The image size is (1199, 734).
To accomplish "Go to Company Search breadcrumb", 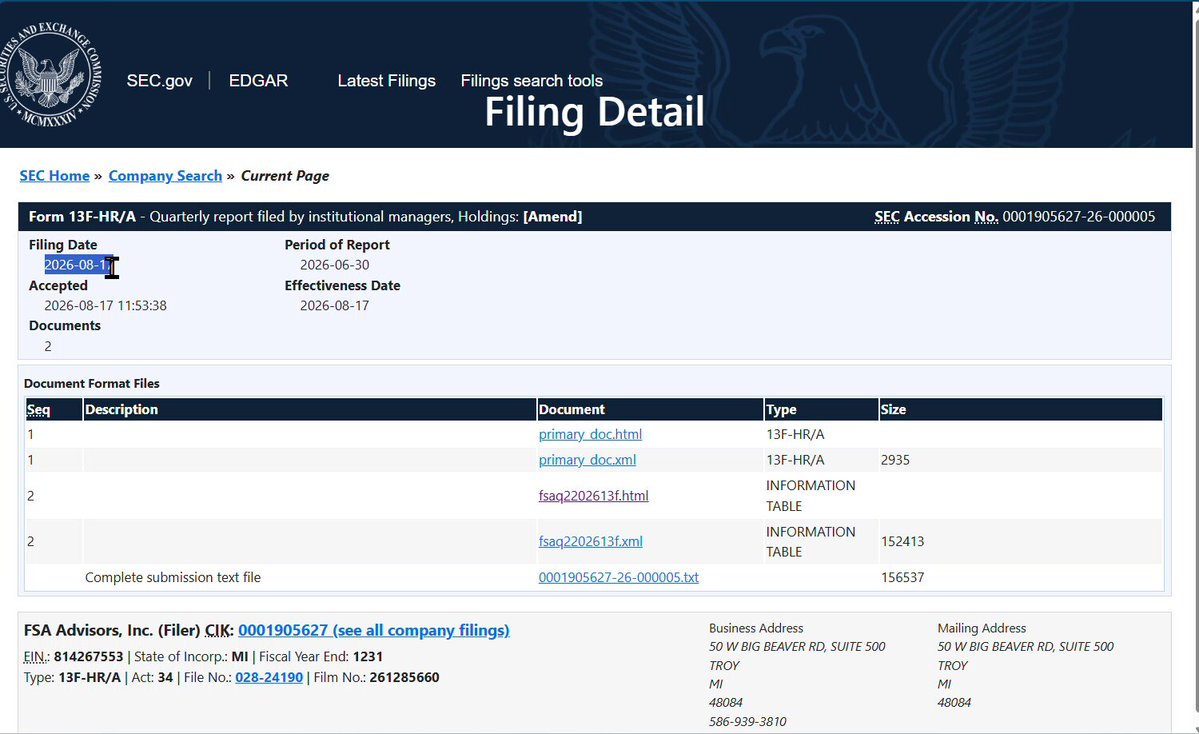I will pos(165,176).
